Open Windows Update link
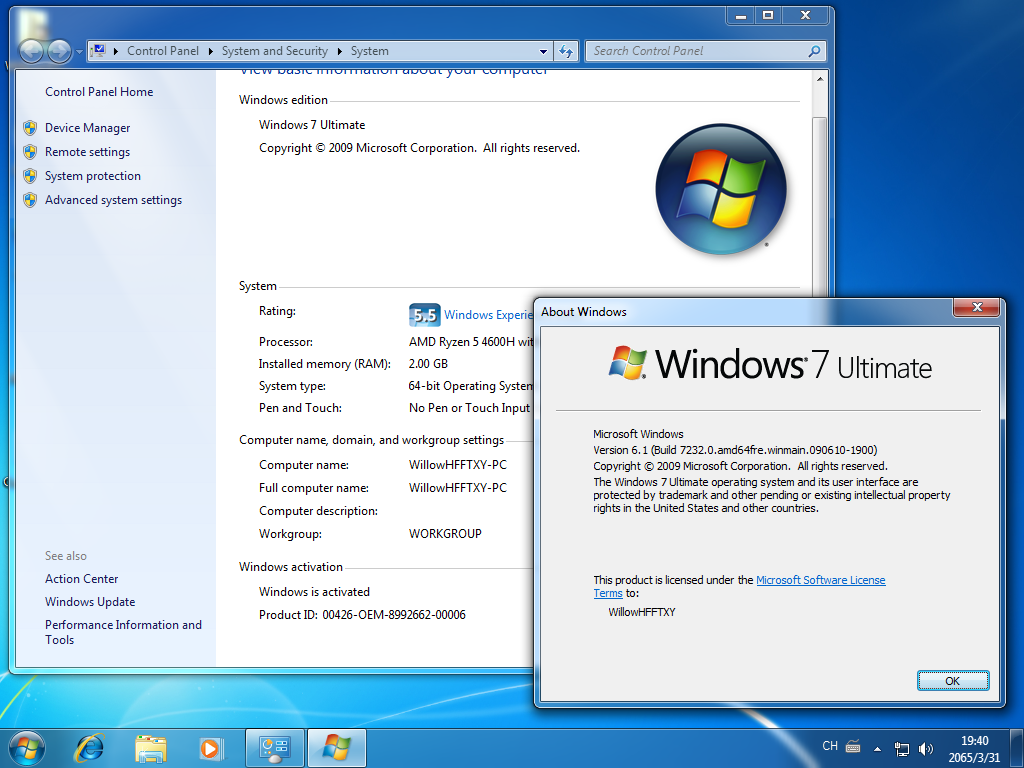Viewport: 1024px width, 768px height. pos(90,602)
